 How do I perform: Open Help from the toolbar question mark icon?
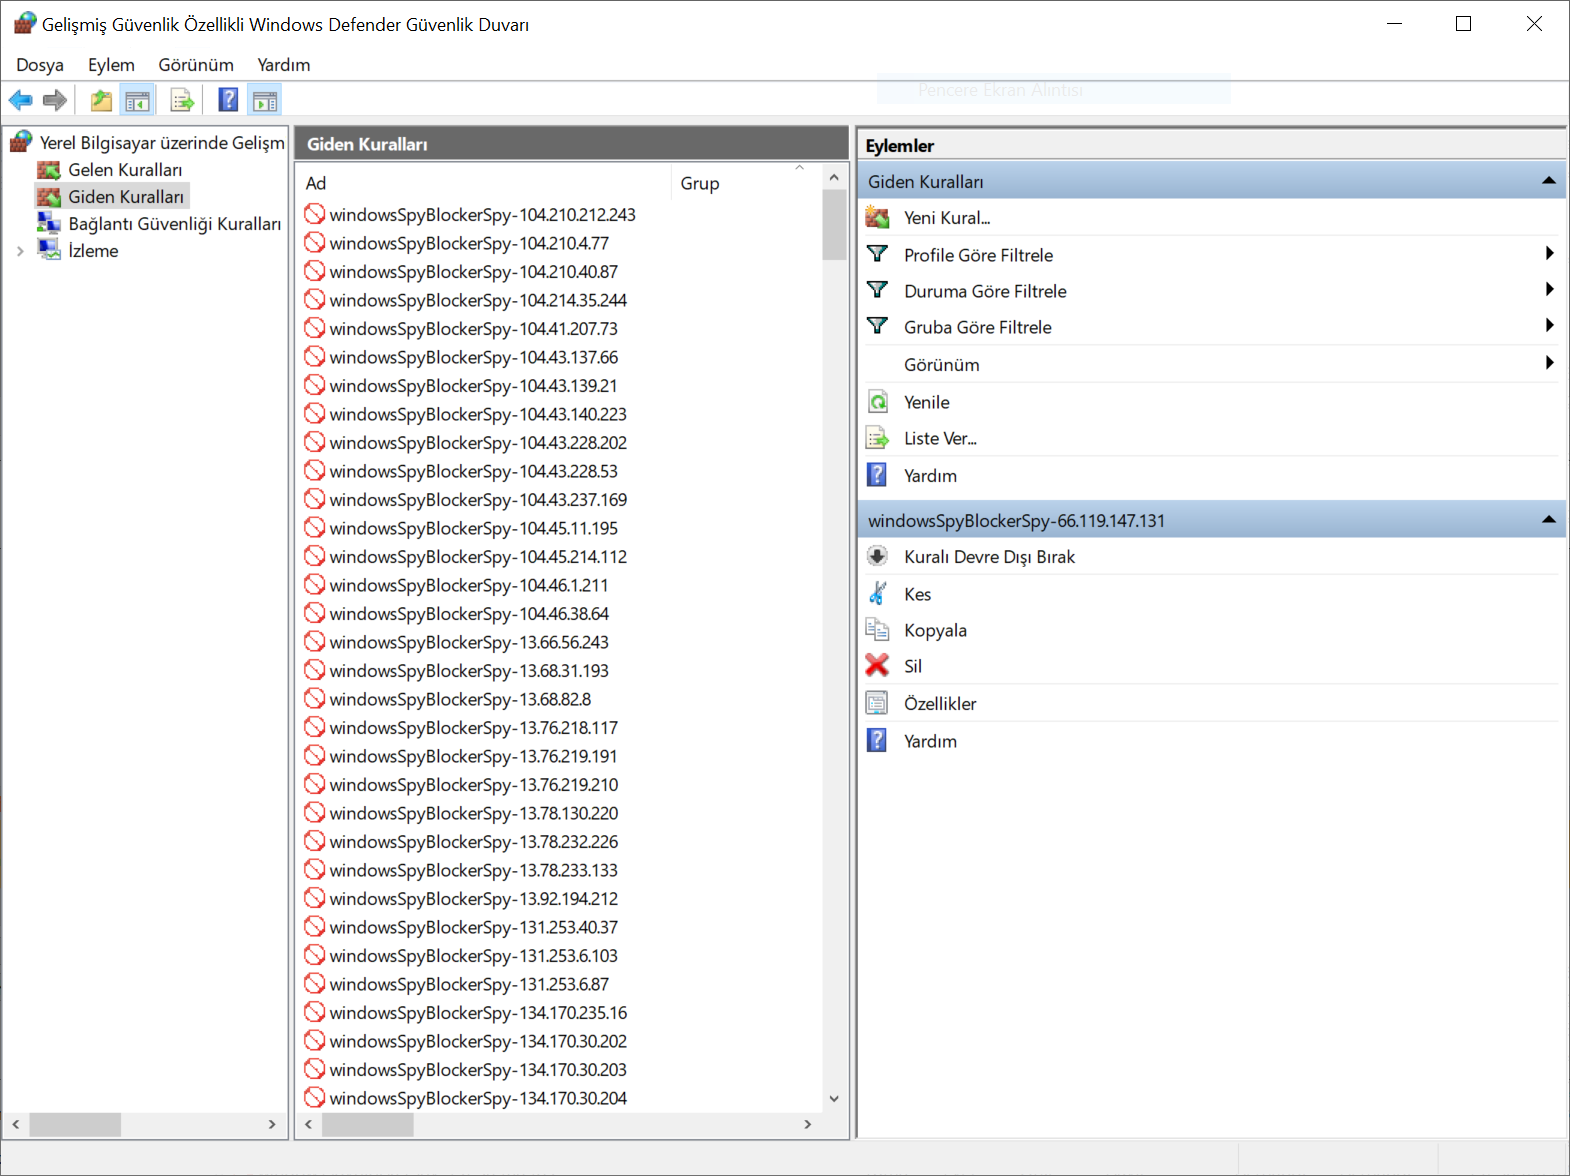tap(228, 100)
